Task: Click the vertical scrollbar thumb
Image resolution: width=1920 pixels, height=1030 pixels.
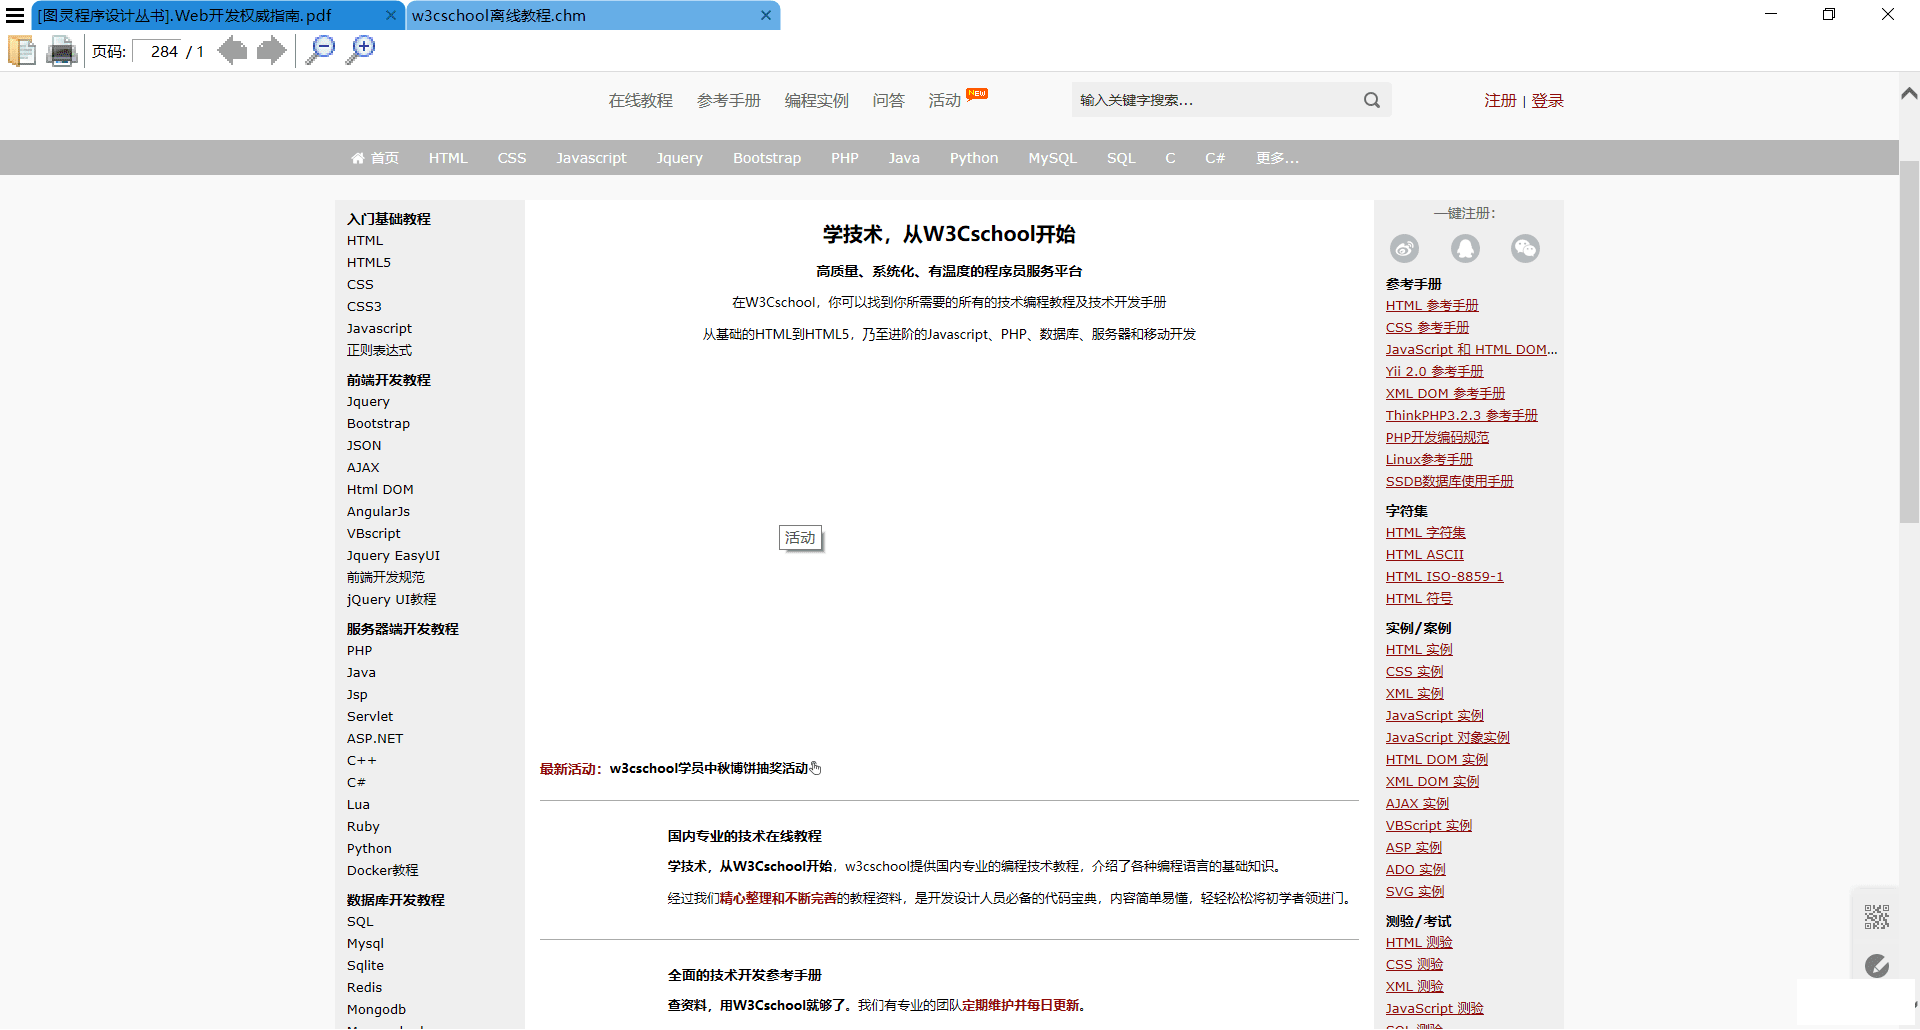Action: [1909, 342]
